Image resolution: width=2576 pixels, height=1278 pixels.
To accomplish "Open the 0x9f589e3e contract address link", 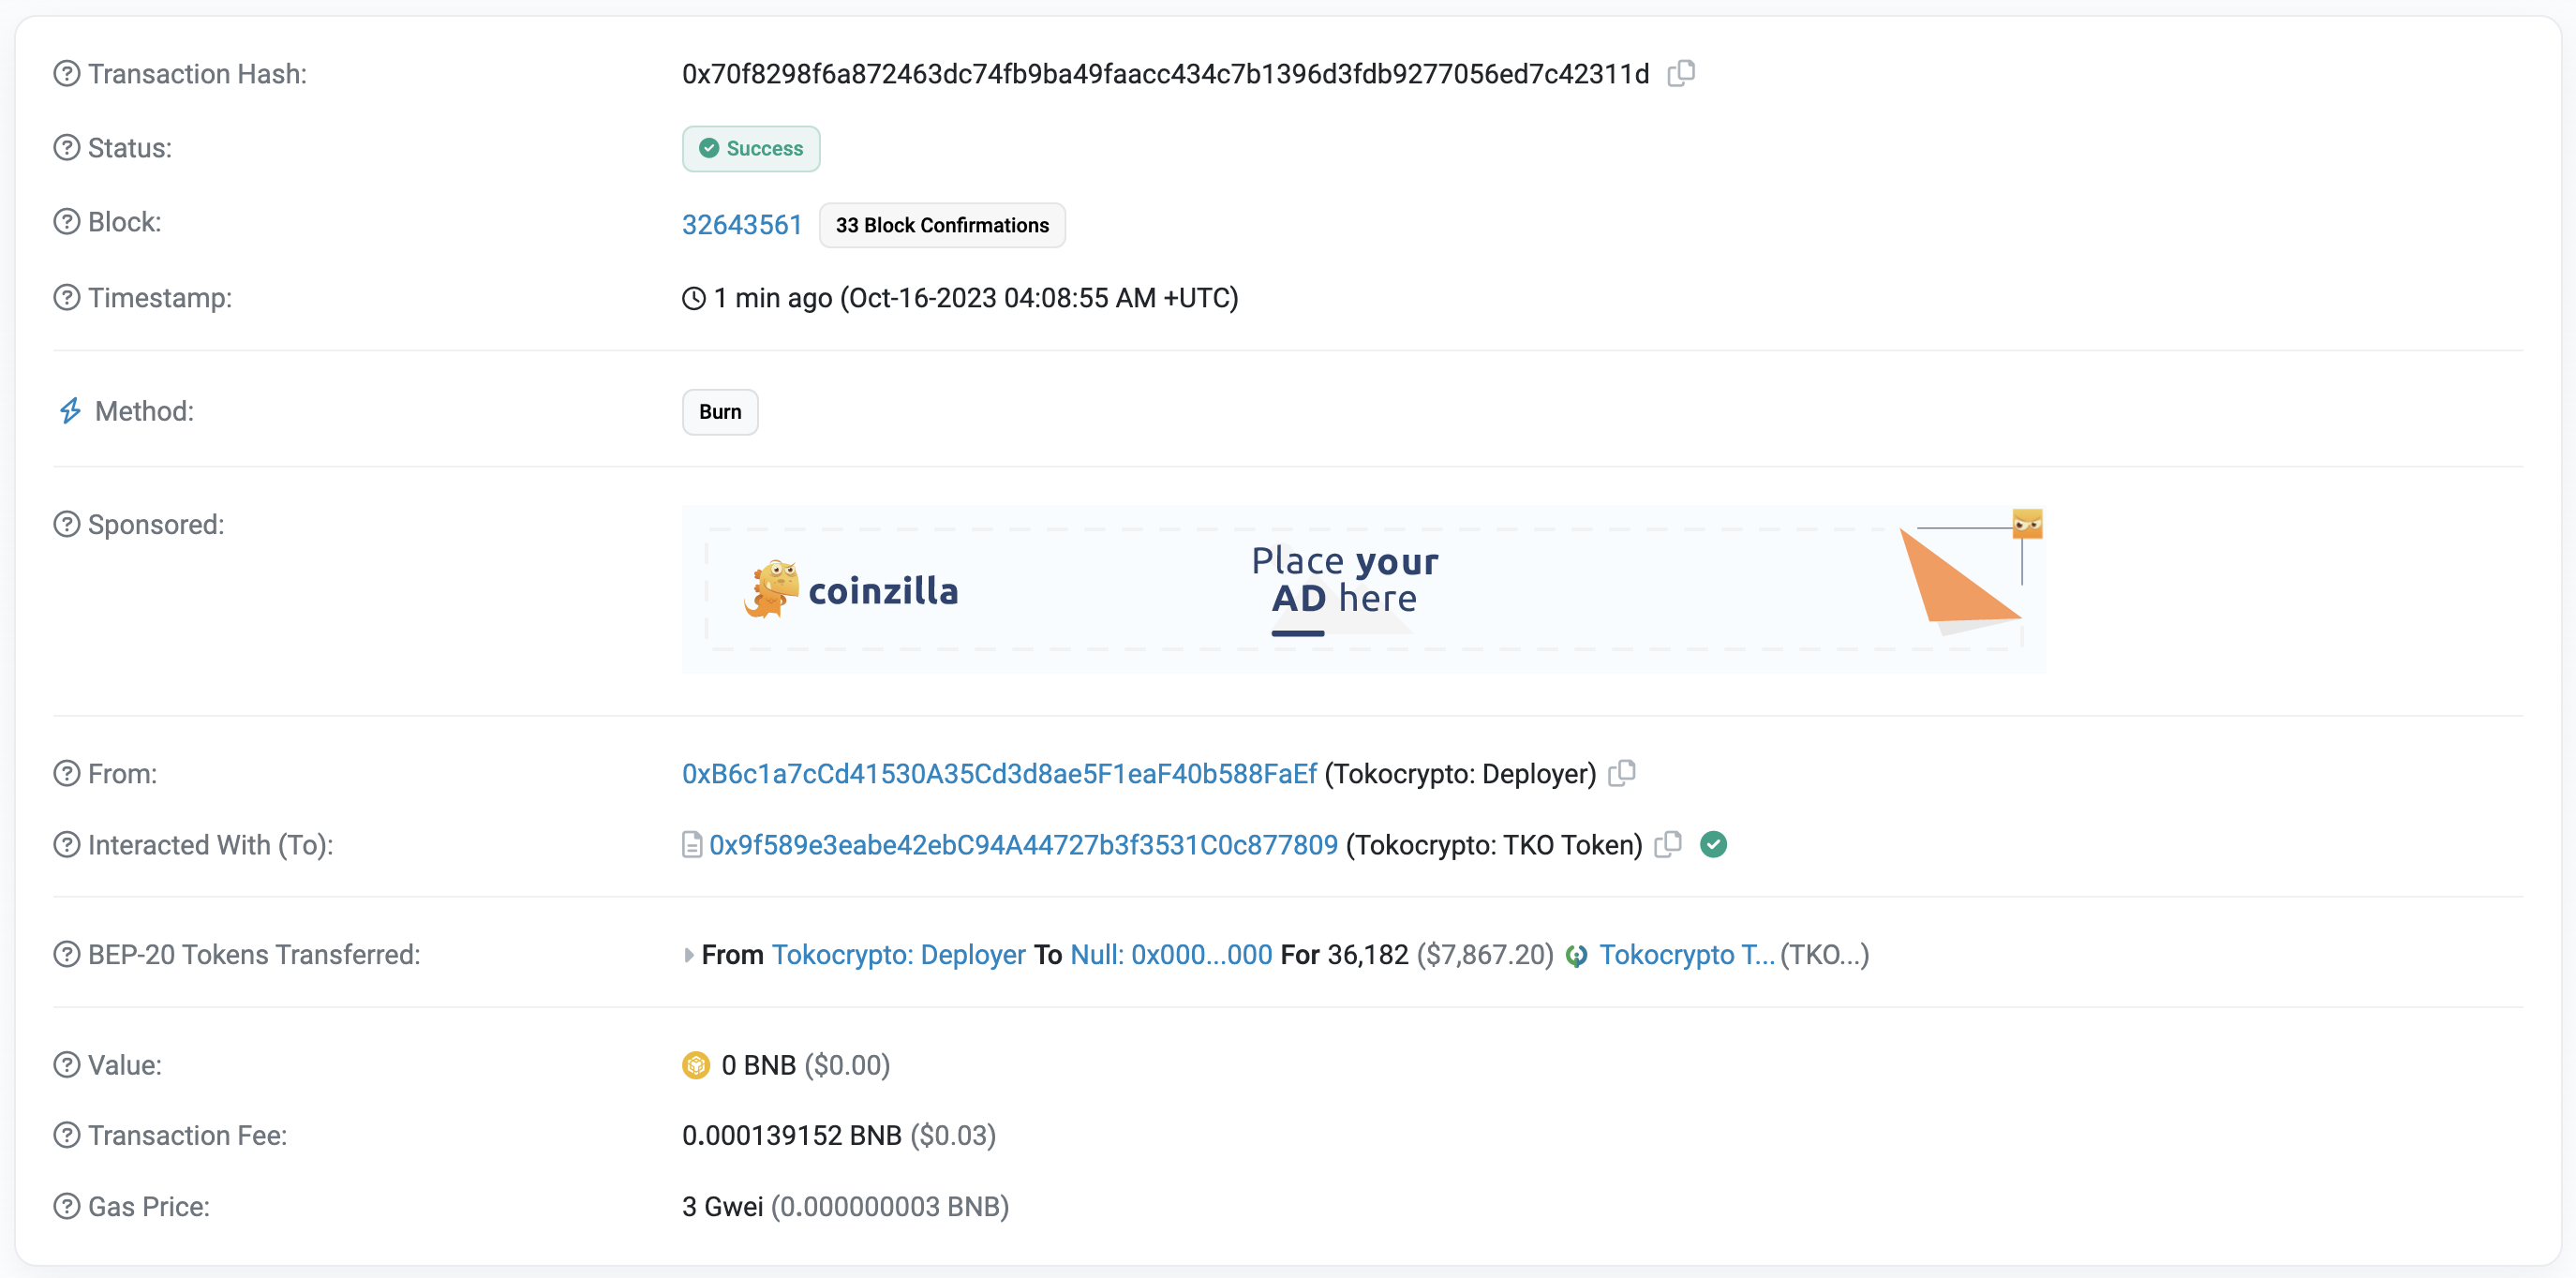I will (1023, 844).
